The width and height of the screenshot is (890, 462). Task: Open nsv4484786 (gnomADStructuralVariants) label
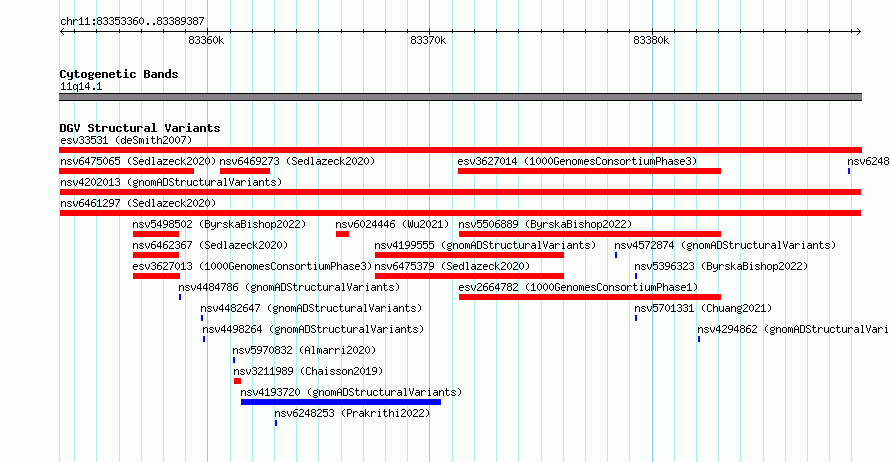(289, 287)
